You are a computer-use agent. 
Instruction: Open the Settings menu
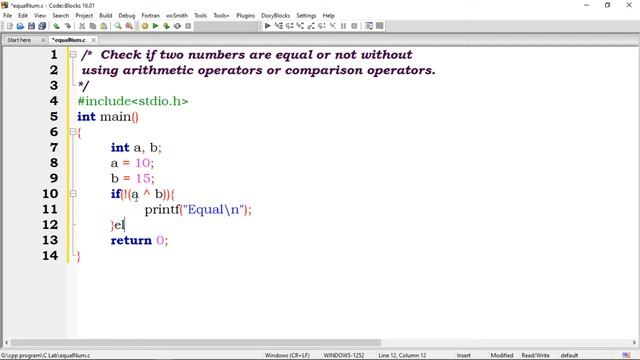coord(306,16)
